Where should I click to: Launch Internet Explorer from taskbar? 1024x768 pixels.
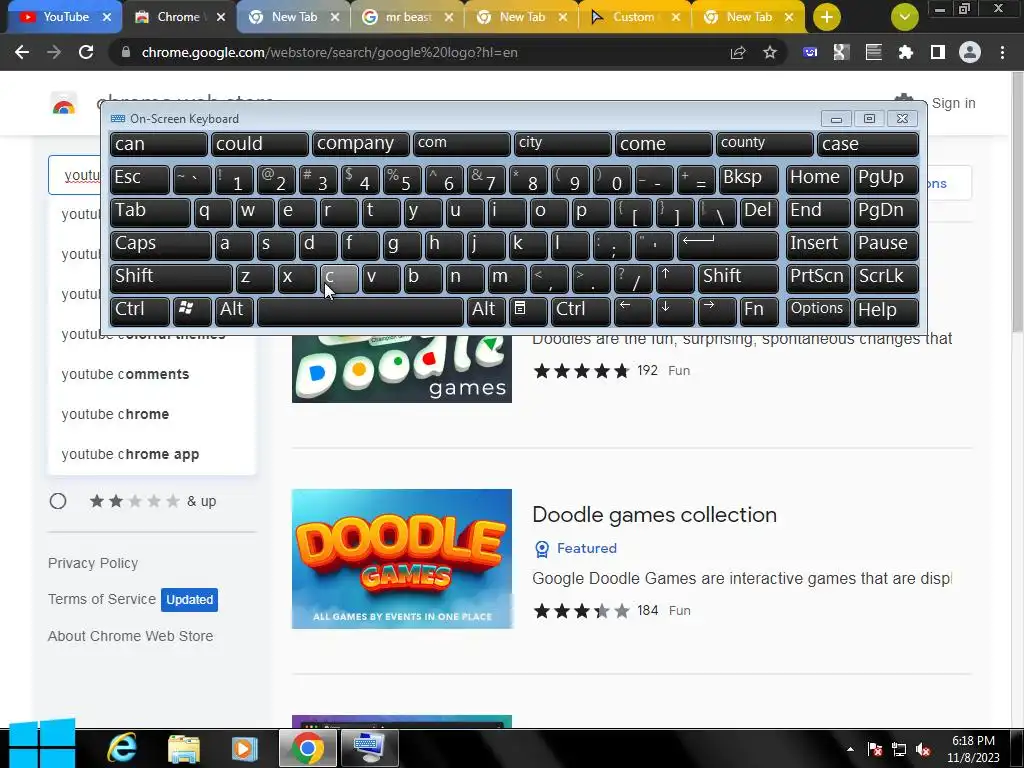tap(121, 748)
